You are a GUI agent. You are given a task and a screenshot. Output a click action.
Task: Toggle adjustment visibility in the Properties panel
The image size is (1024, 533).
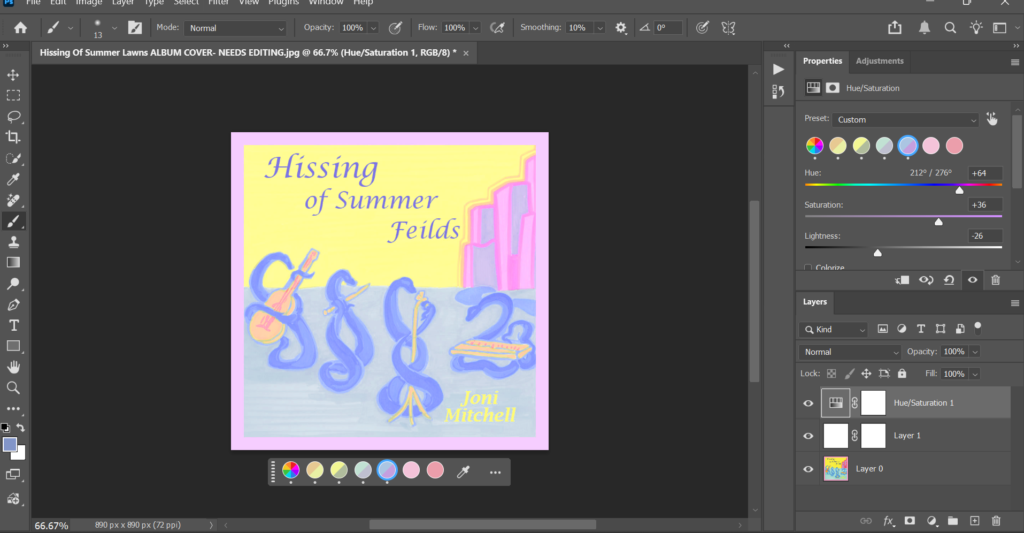(x=972, y=280)
